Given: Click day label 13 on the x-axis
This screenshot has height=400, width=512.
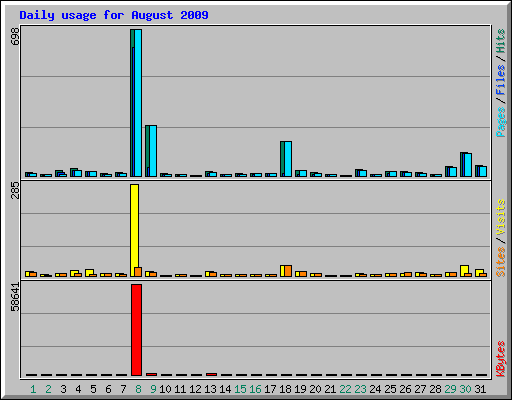Looking at the screenshot, I should [210, 389].
